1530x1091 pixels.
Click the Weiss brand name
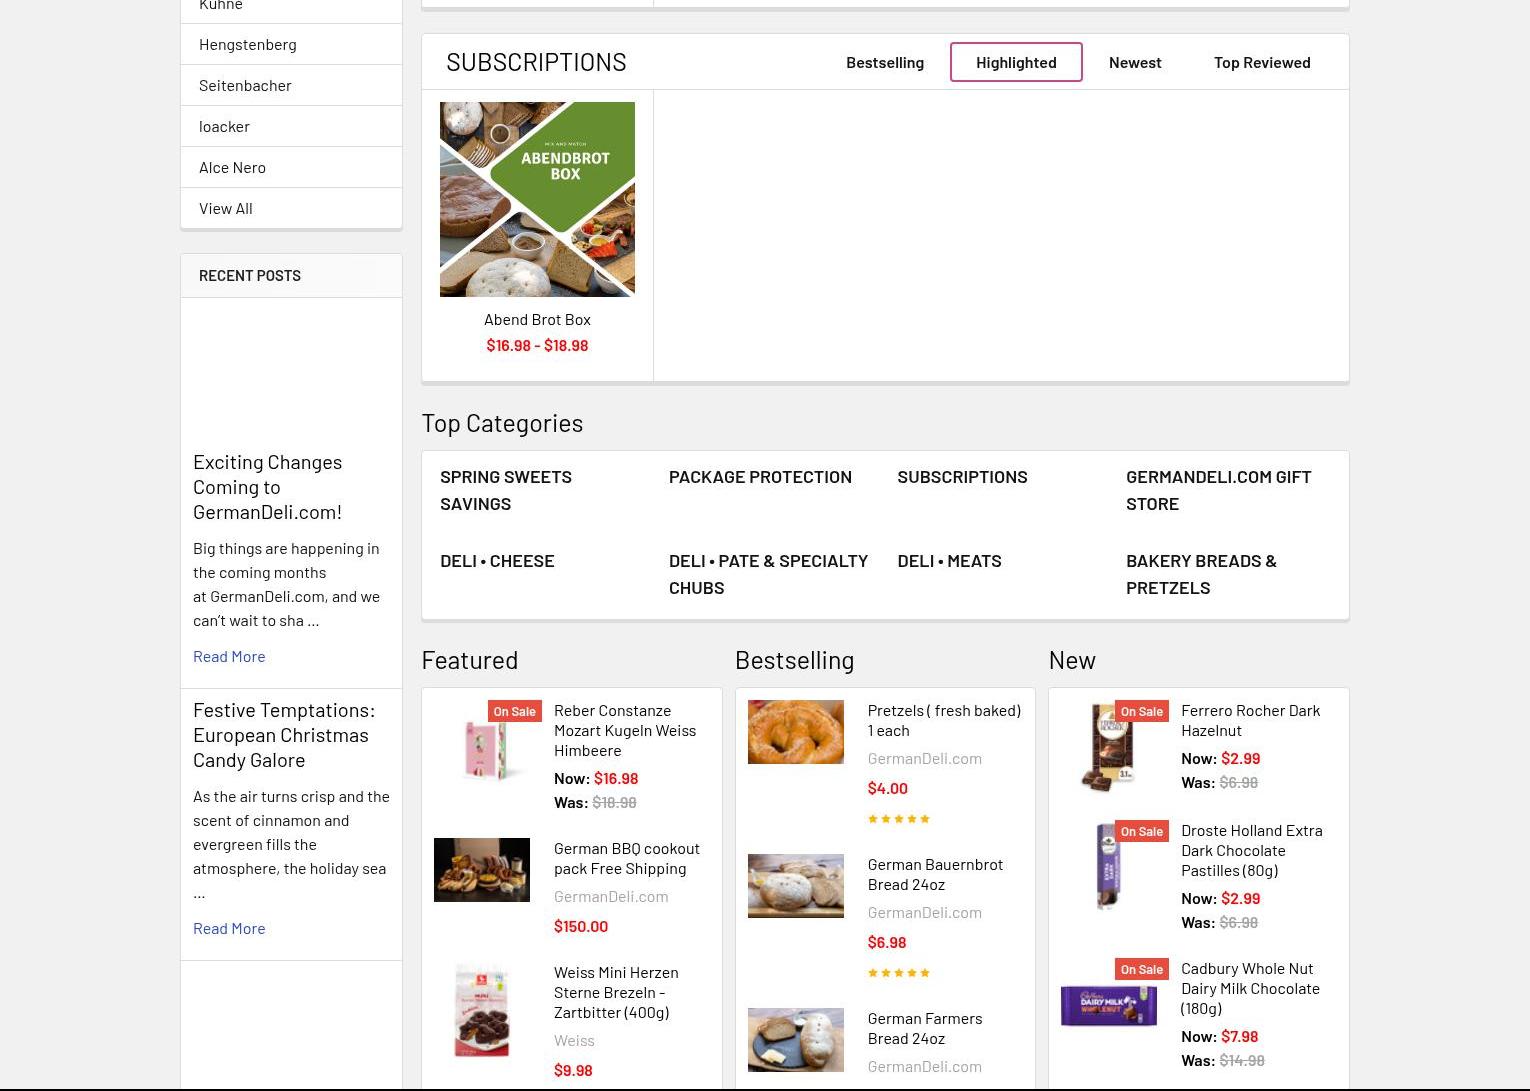tap(574, 1040)
